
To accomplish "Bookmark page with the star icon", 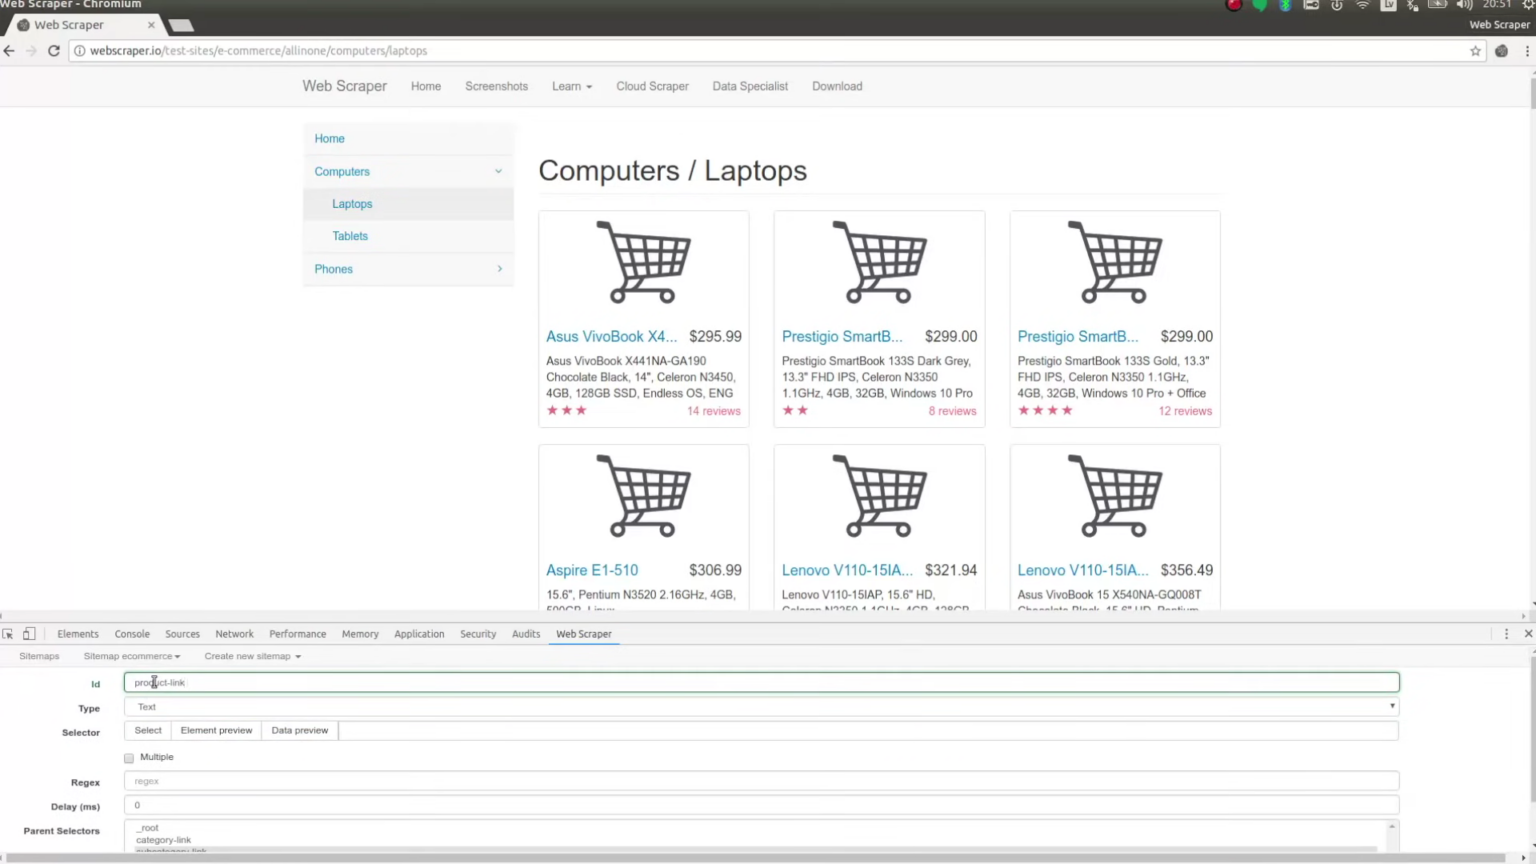I will (1475, 51).
